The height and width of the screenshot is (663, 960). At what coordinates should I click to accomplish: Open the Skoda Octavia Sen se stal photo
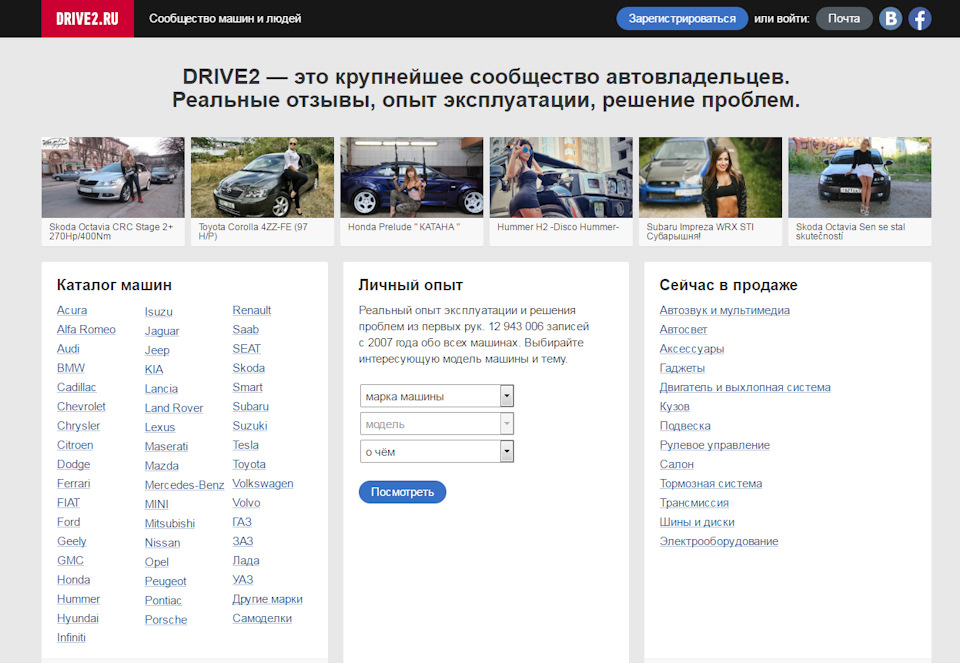[860, 178]
